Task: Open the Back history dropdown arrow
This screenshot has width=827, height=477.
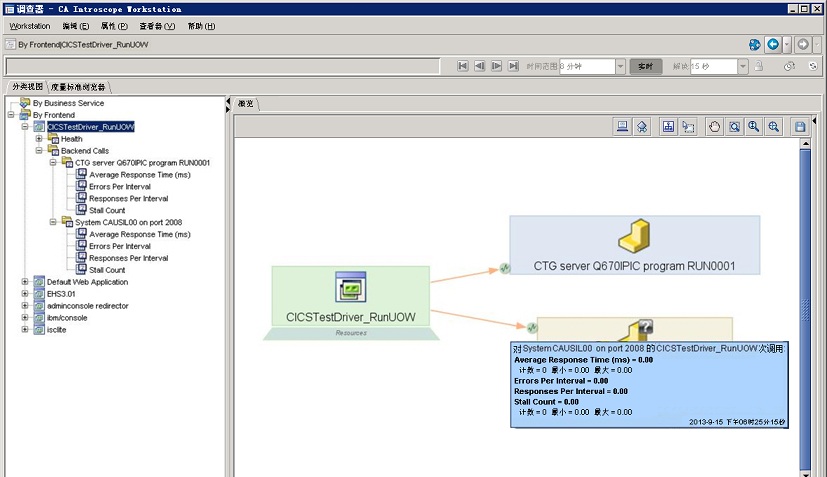Action: click(x=787, y=44)
